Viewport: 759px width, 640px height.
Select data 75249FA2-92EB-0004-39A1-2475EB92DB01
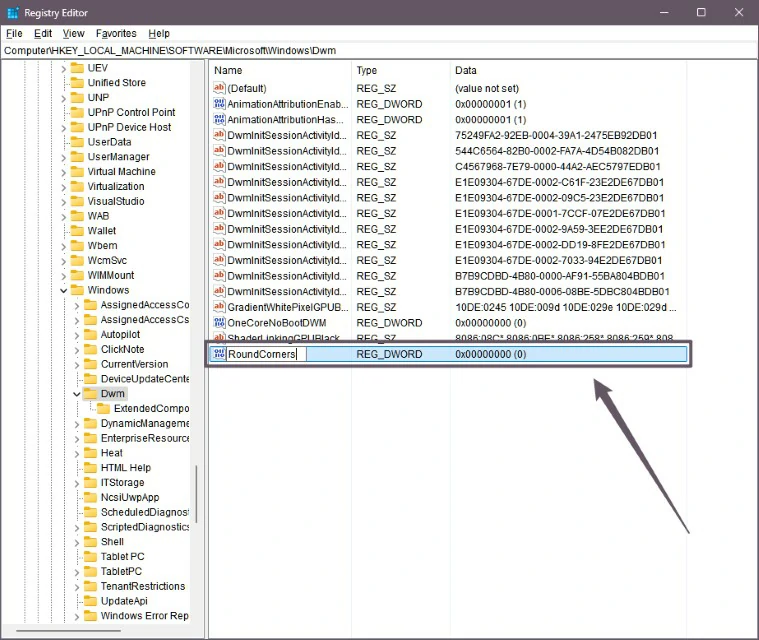pos(556,135)
